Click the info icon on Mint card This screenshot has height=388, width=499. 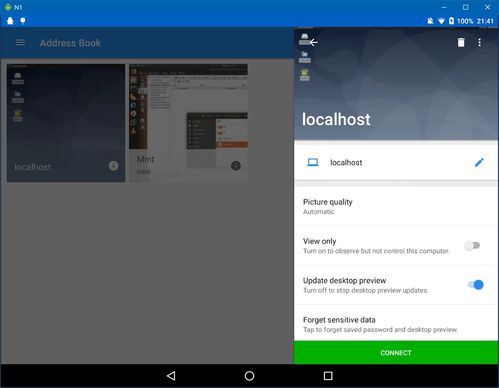coord(236,166)
